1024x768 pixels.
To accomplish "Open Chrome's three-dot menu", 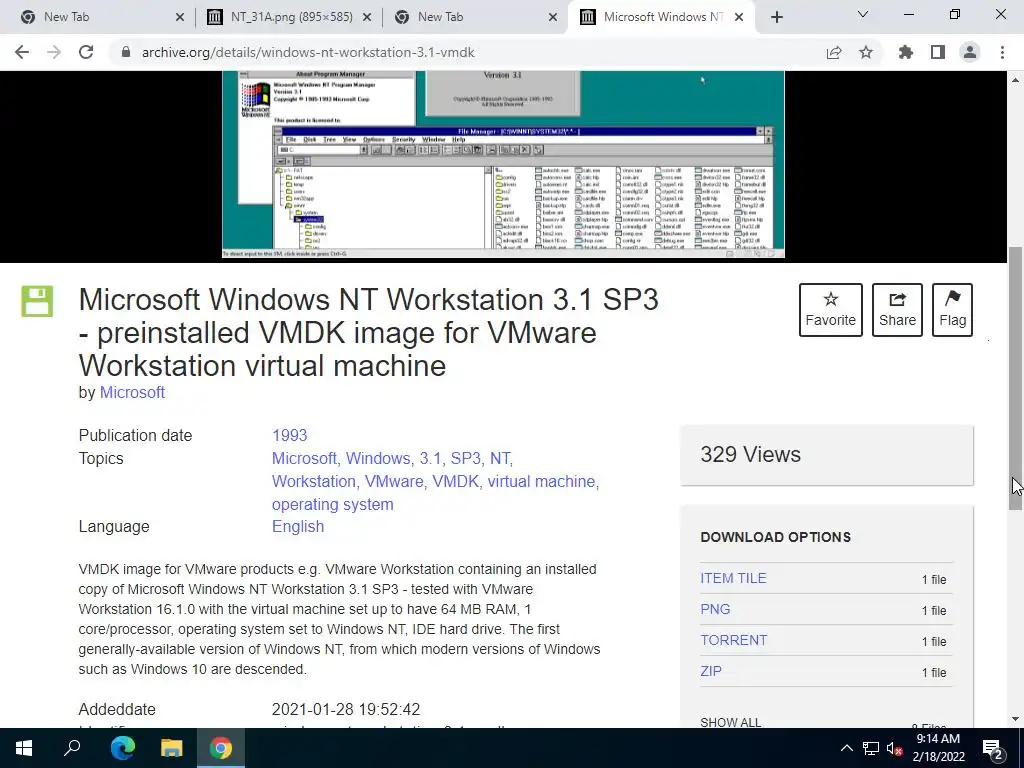I will tap(1002, 52).
